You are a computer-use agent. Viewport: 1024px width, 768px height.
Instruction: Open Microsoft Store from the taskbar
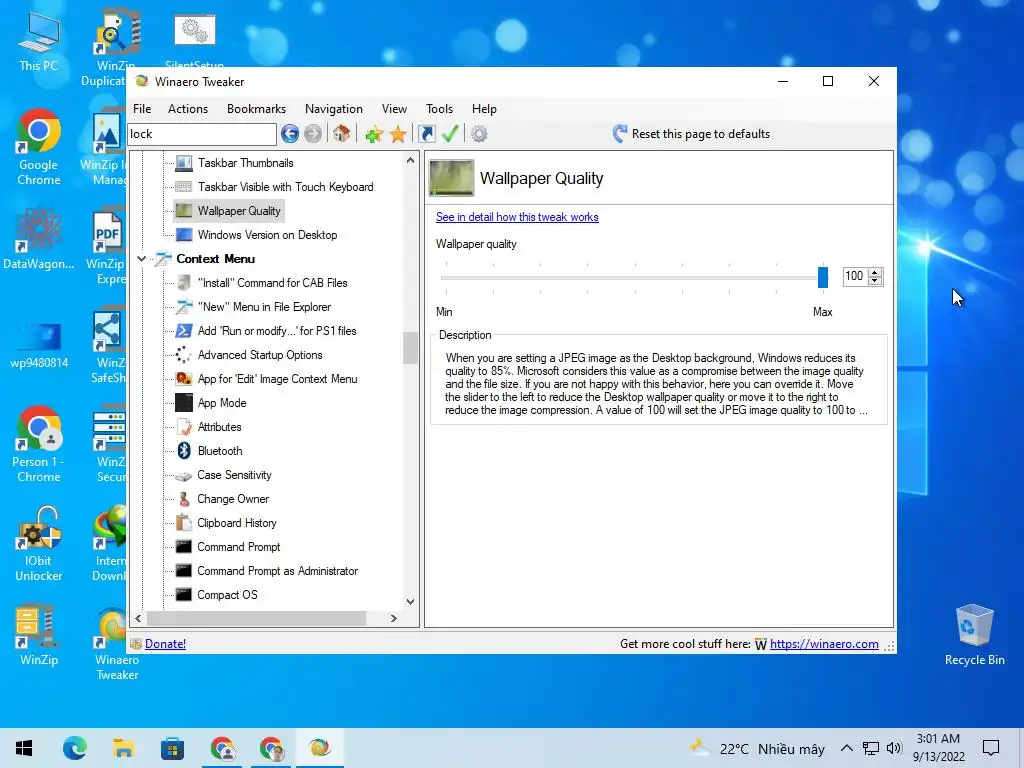[172, 748]
